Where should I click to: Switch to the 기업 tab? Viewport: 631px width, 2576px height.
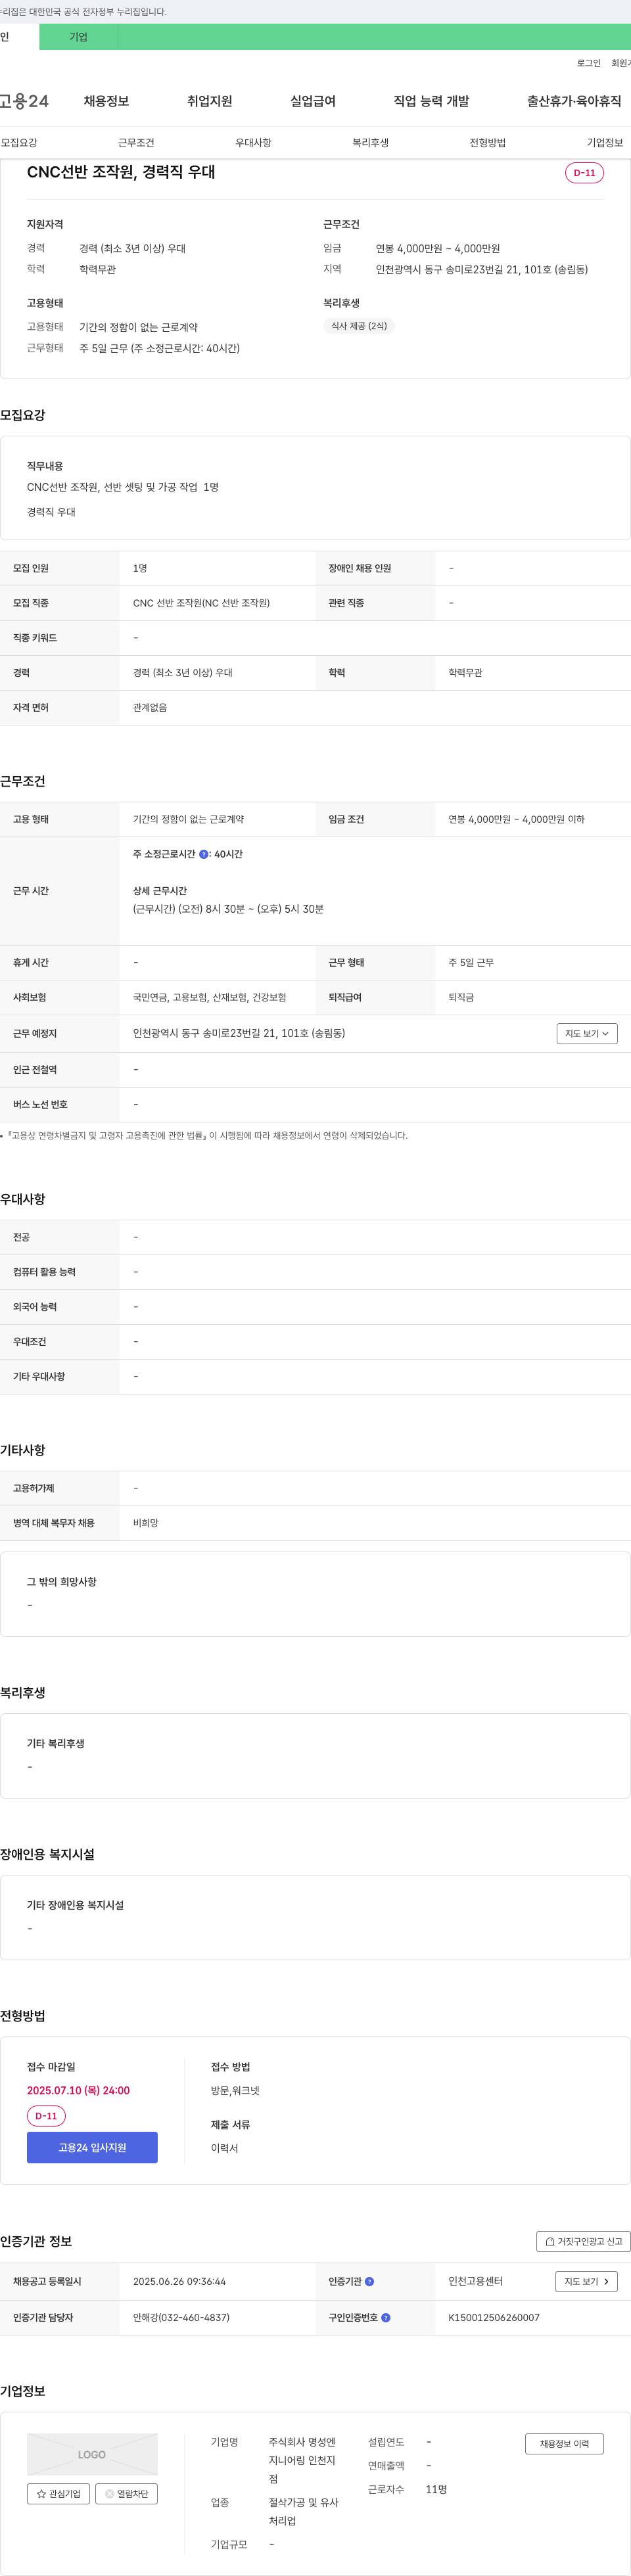coord(78,37)
